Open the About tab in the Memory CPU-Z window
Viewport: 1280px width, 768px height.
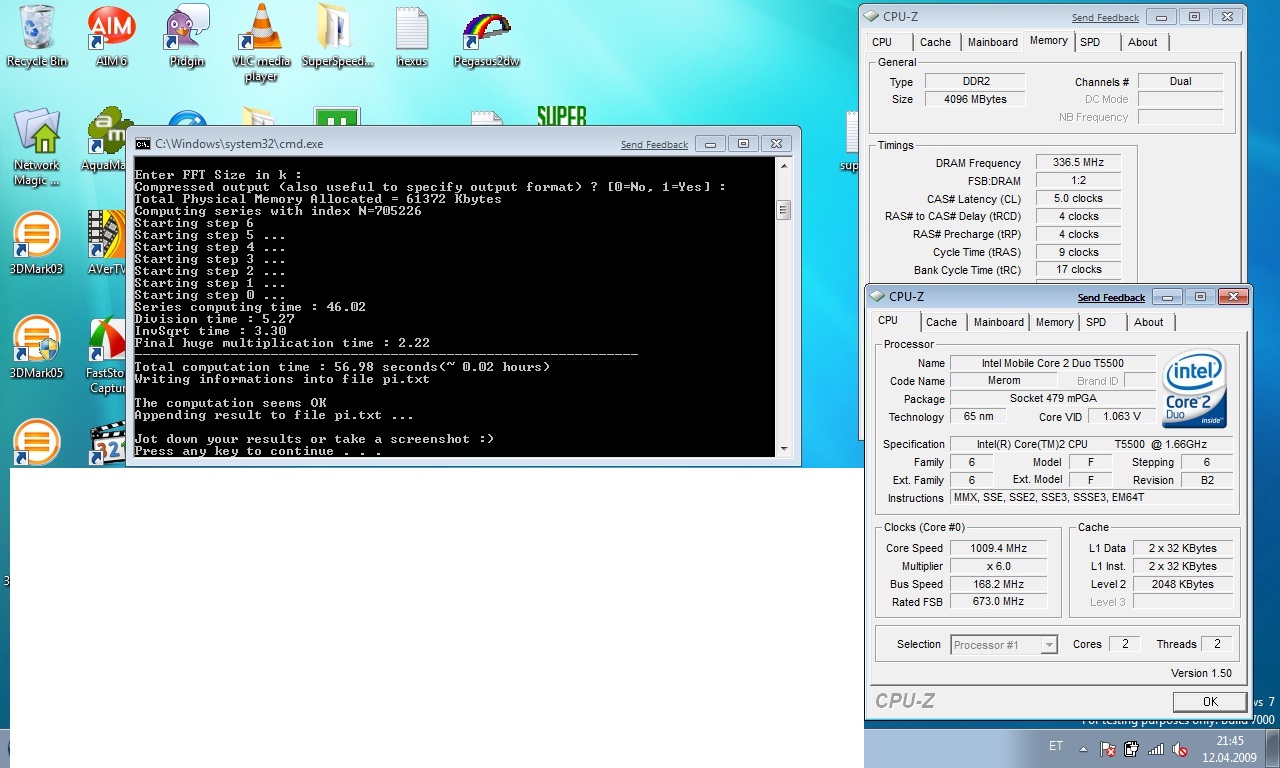(x=1143, y=42)
